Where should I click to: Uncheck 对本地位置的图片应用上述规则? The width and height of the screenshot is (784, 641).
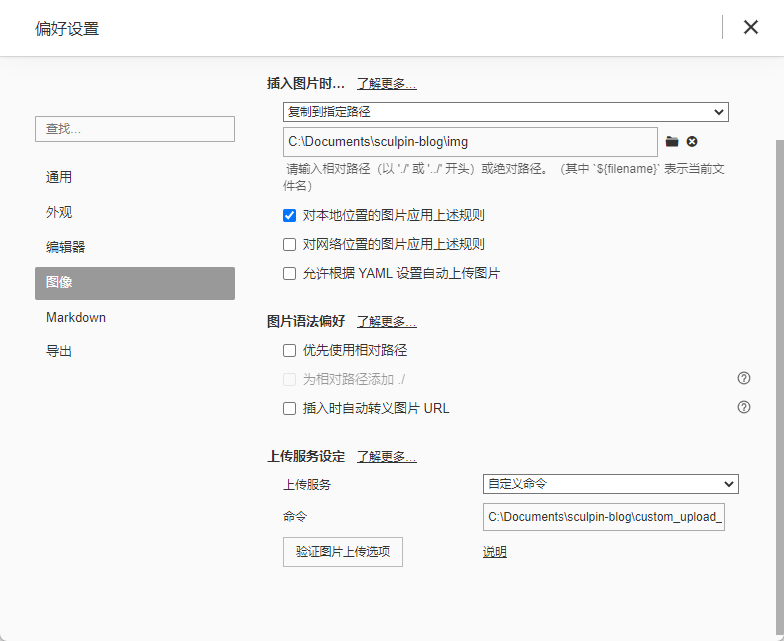pyautogui.click(x=290, y=215)
